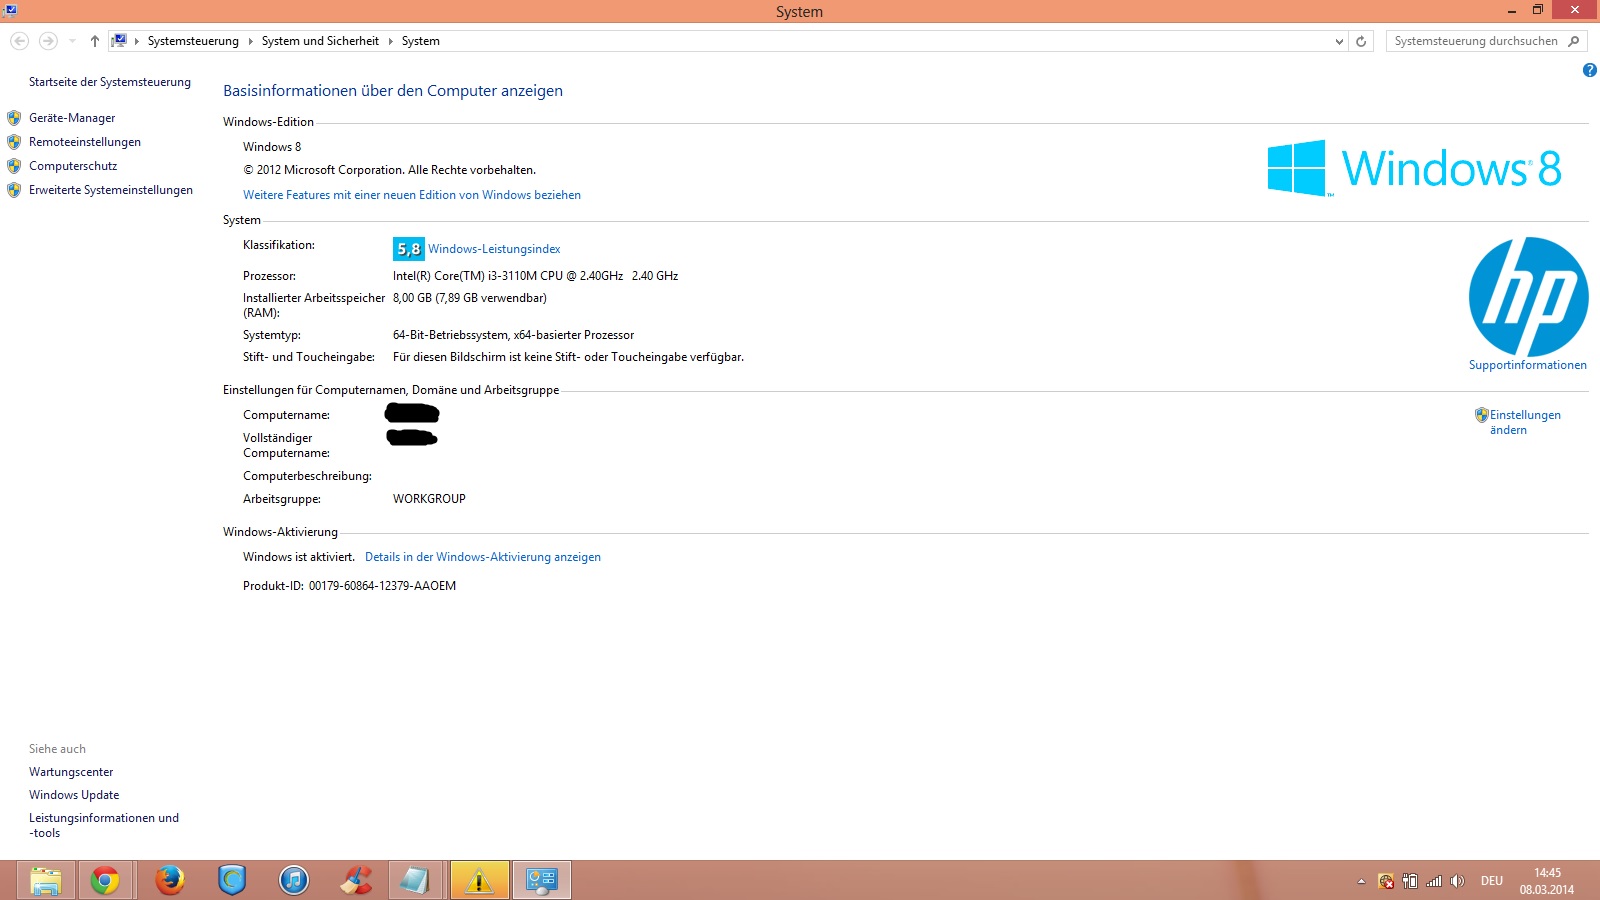Click the forward navigation arrow
Image resolution: width=1600 pixels, height=900 pixels.
coord(48,41)
